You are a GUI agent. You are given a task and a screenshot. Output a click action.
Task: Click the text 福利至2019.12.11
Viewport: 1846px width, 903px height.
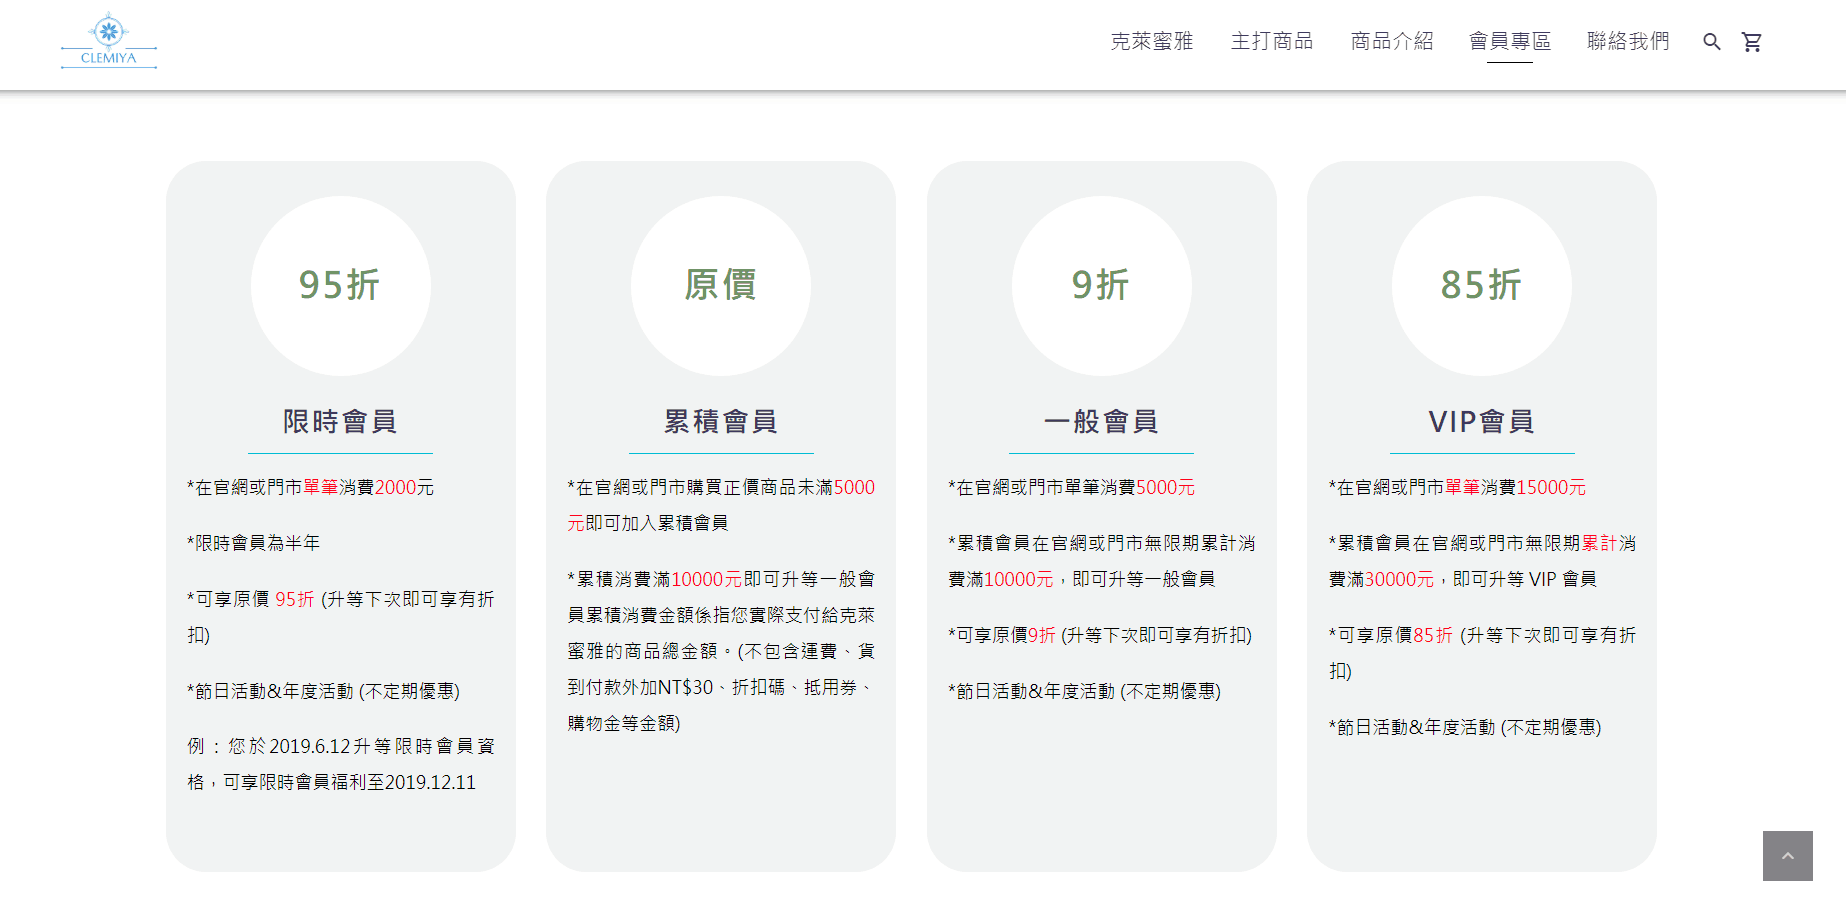point(404,782)
